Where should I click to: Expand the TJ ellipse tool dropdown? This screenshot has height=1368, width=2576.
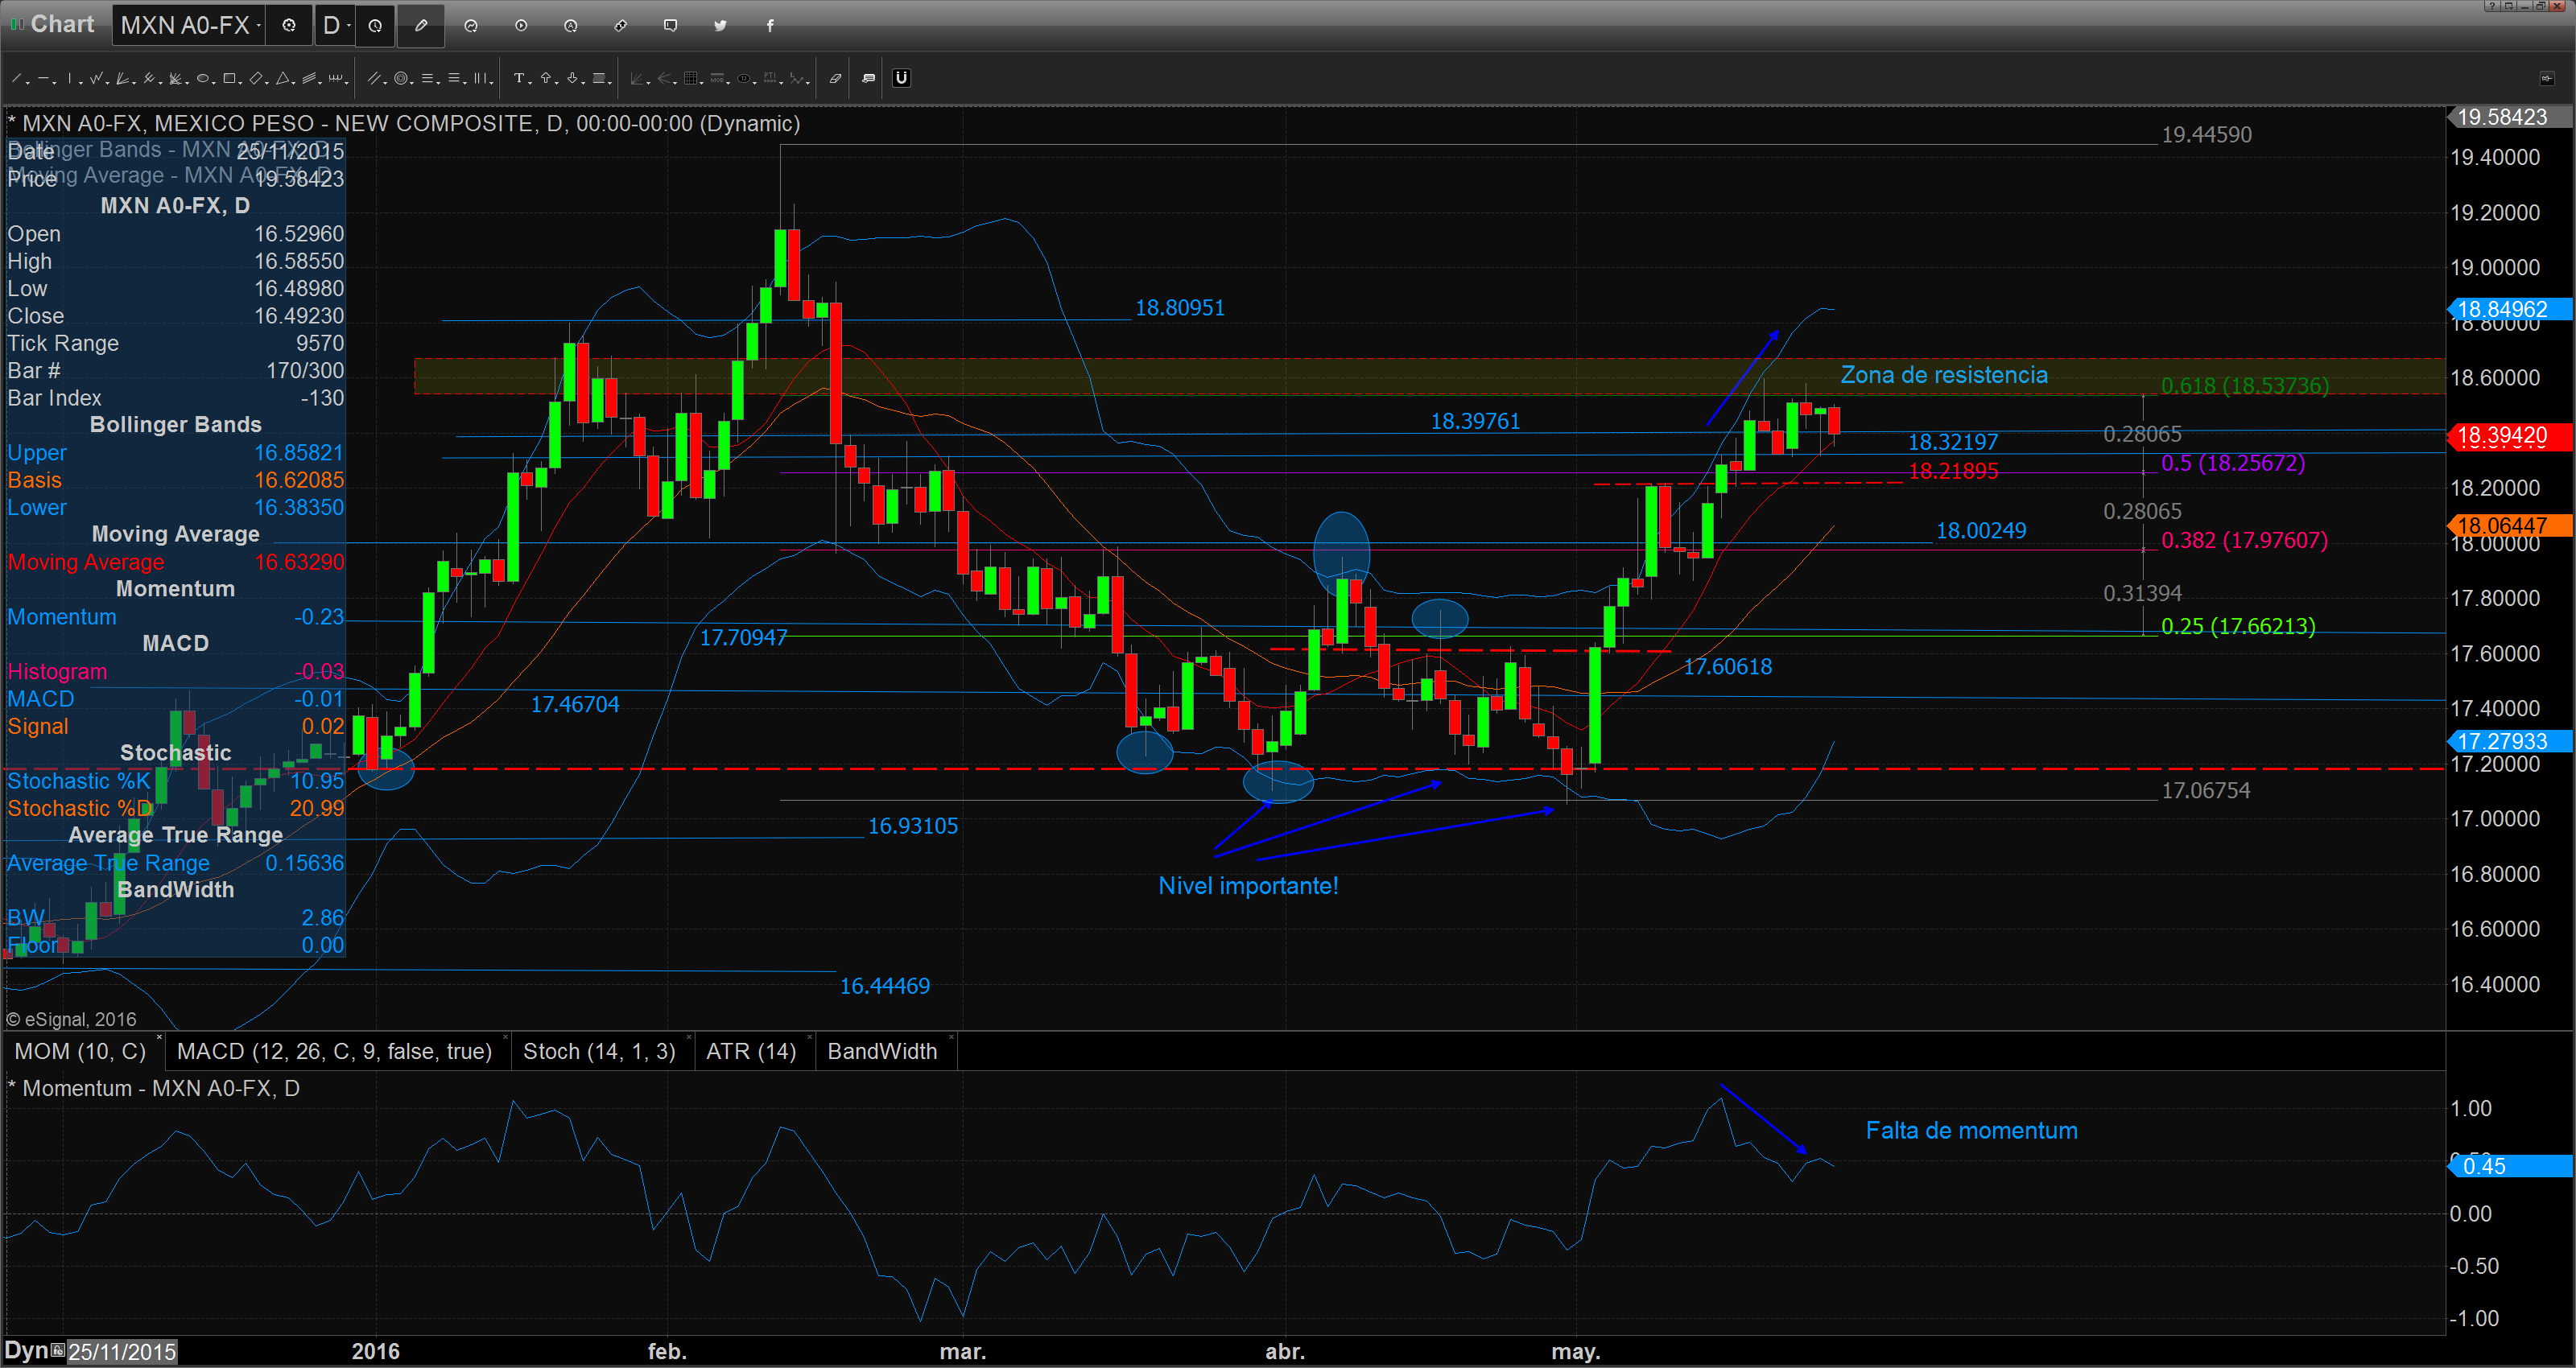(x=755, y=83)
